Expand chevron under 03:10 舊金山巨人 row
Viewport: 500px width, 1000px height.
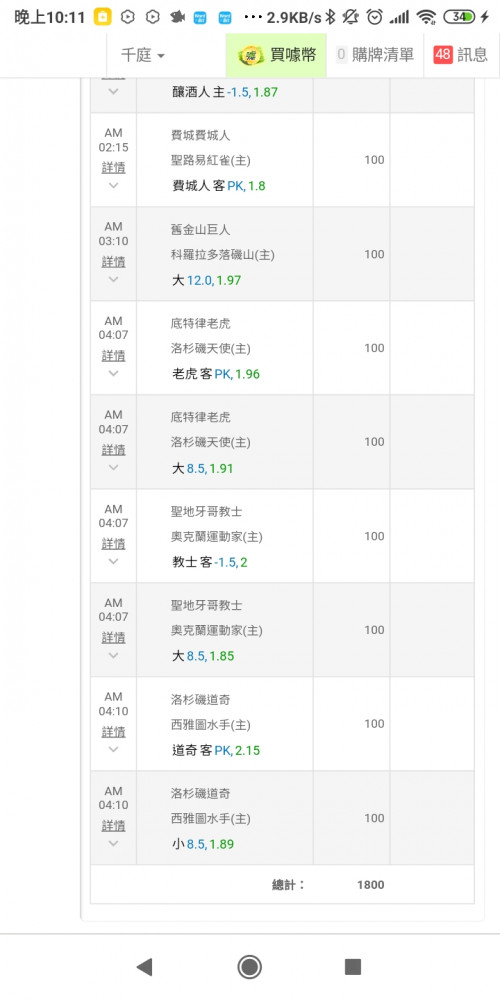point(114,279)
